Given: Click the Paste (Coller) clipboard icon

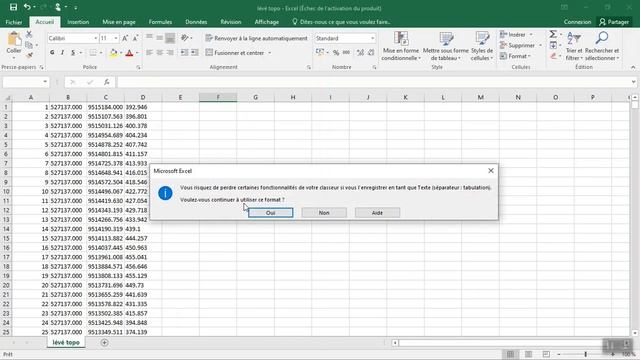Looking at the screenshot, I should [x=14, y=39].
